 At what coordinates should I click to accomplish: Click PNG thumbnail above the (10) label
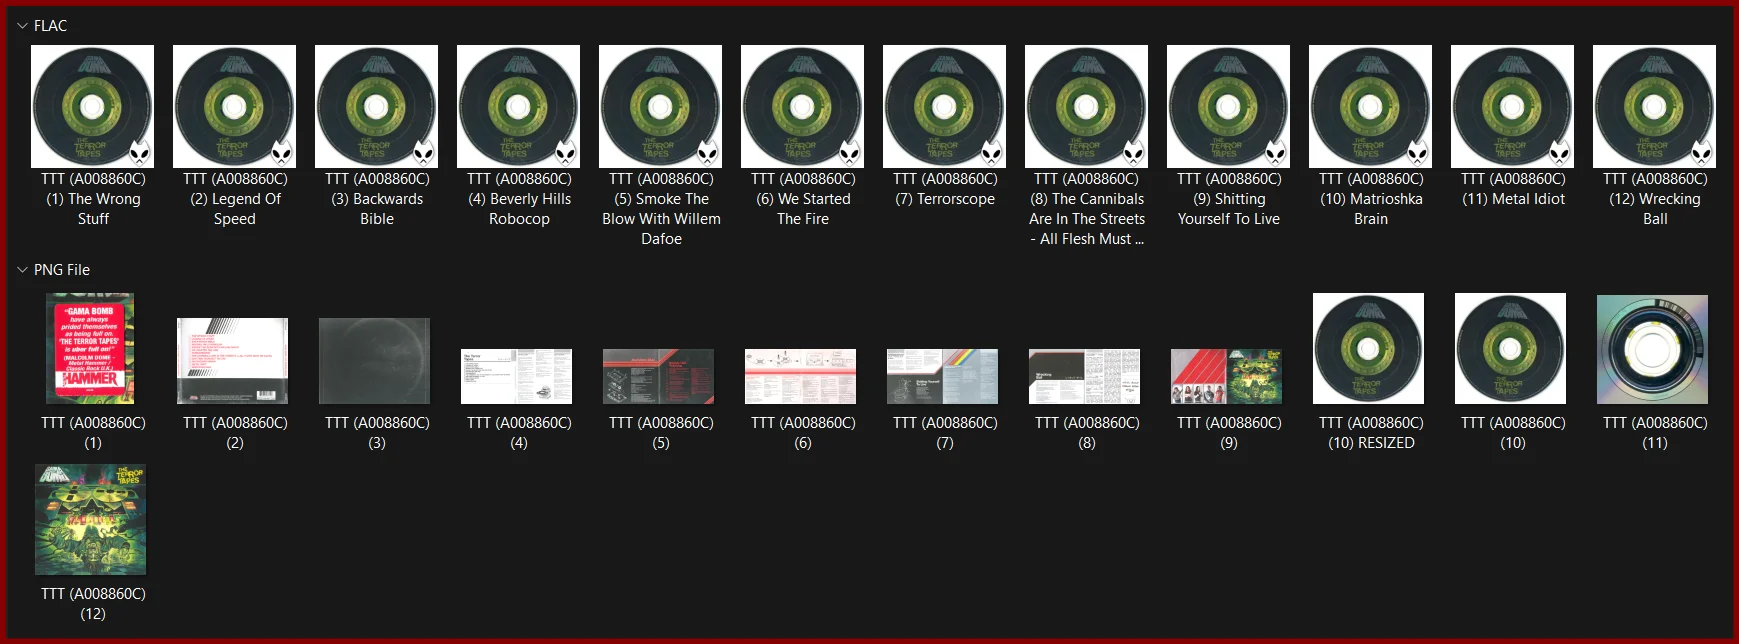click(x=1511, y=348)
